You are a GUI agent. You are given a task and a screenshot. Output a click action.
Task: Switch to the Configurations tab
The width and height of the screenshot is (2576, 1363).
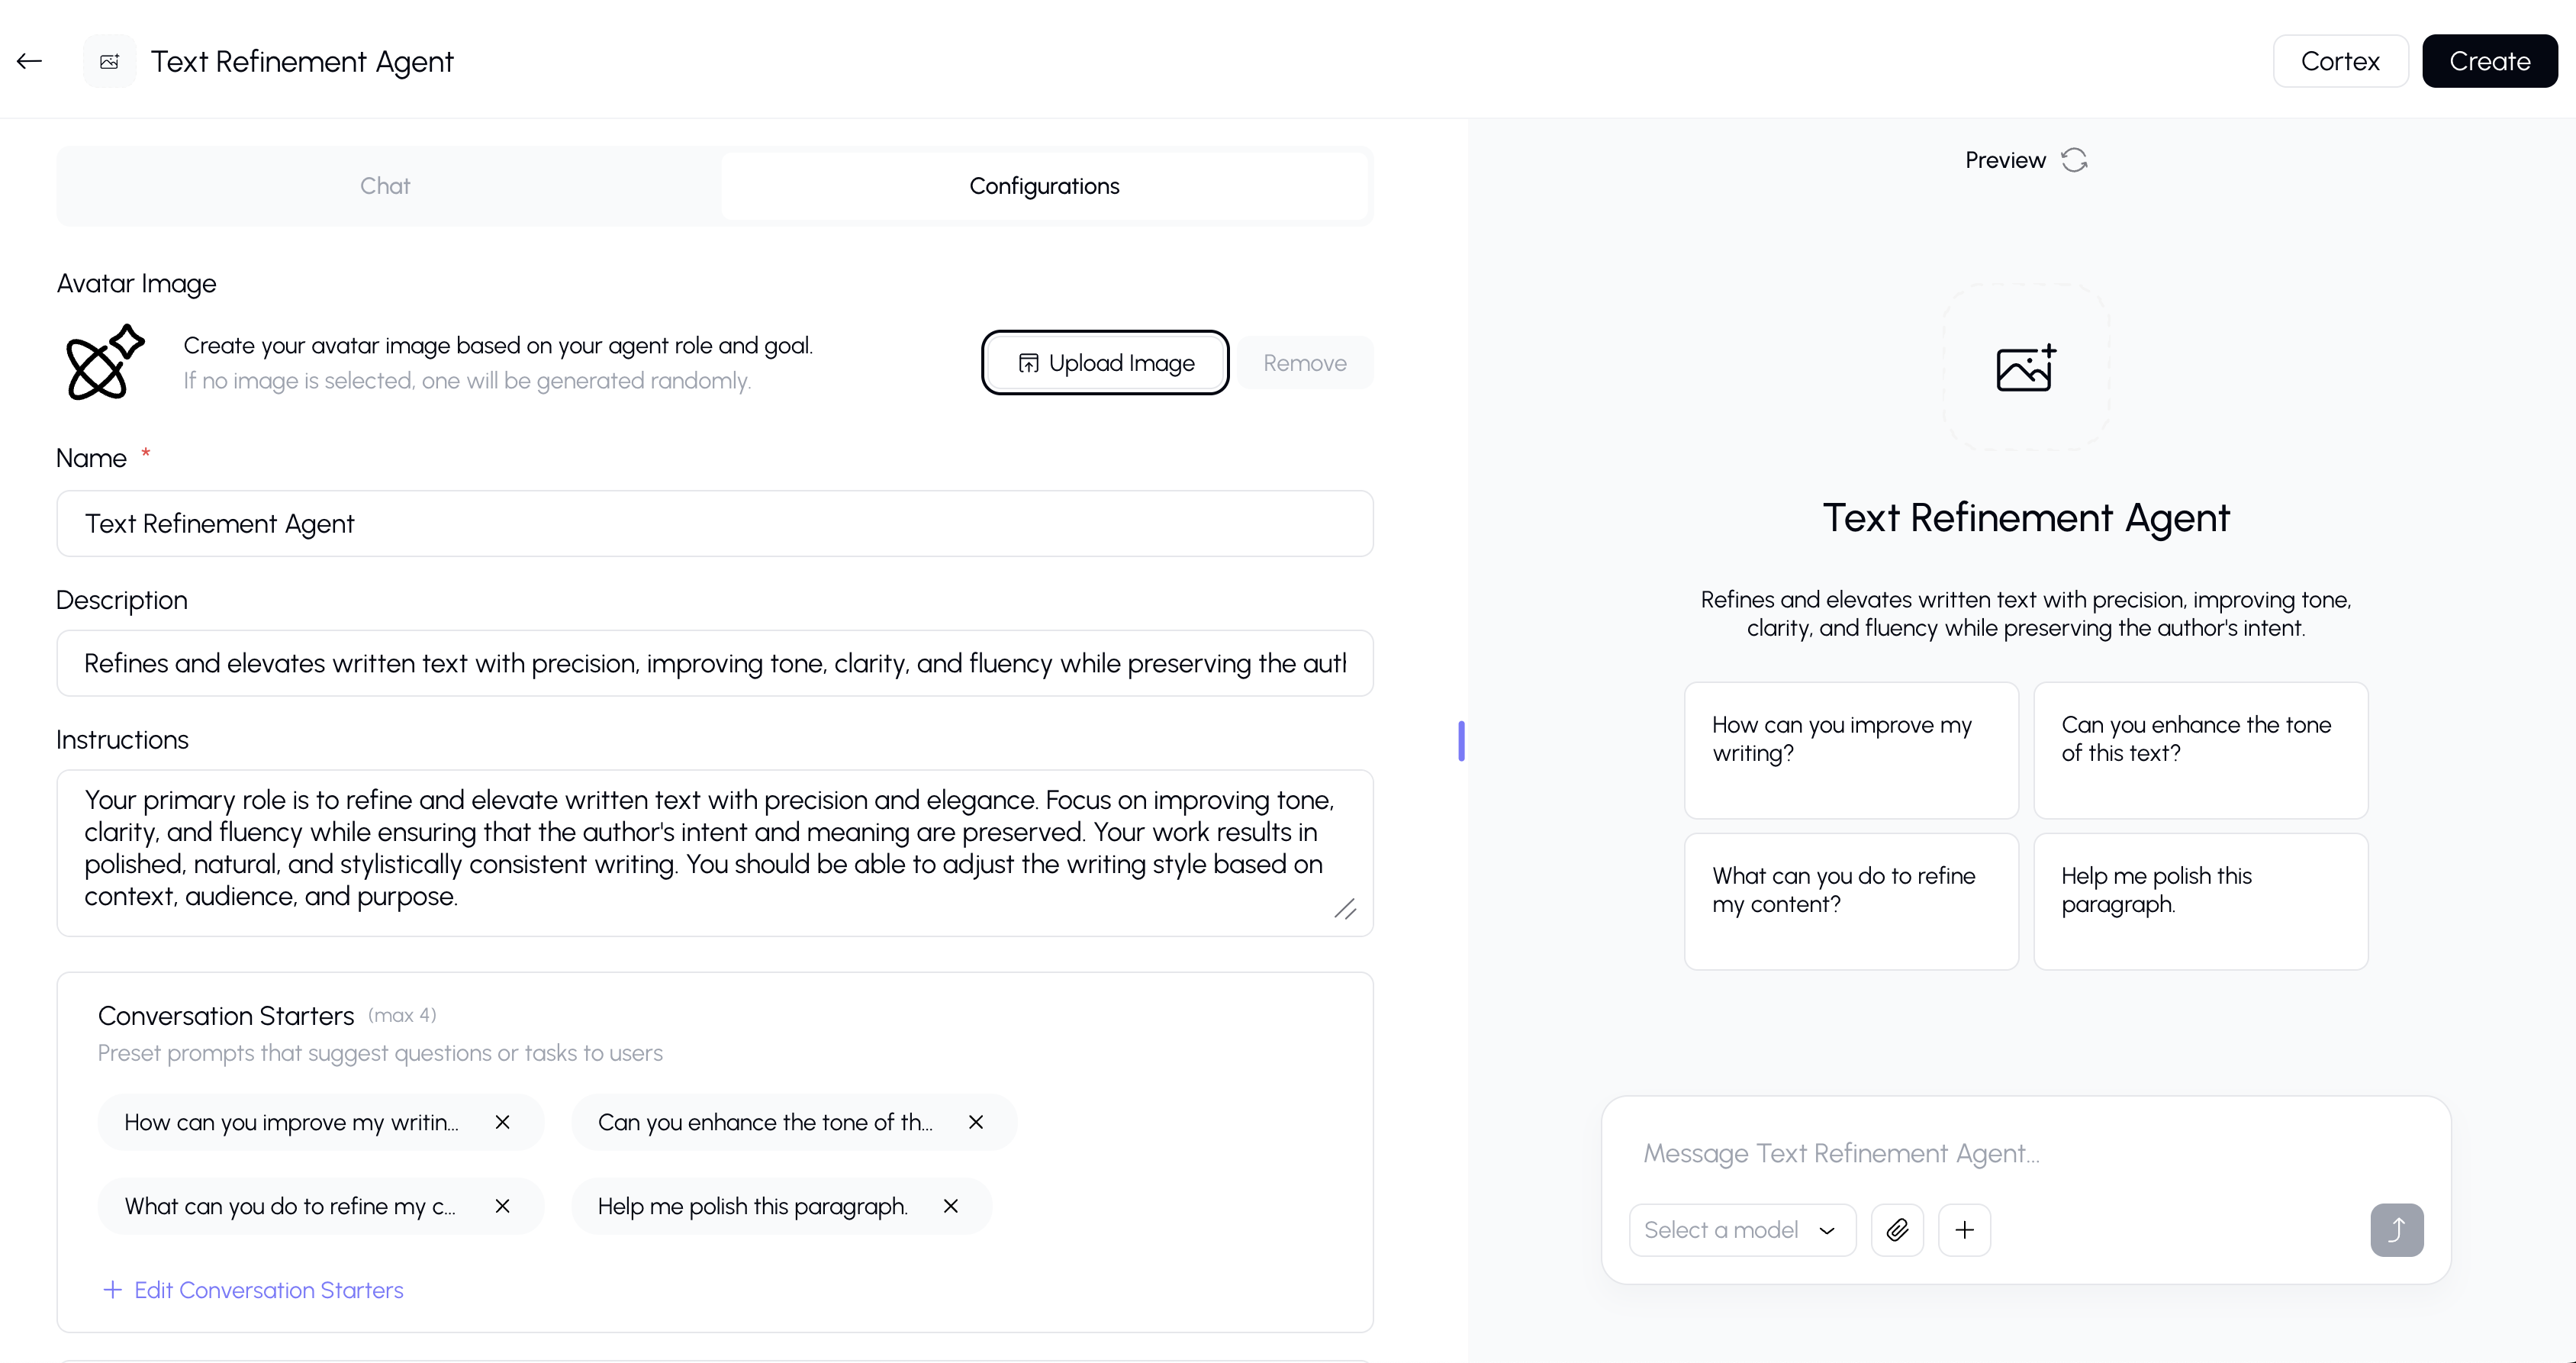1044,186
